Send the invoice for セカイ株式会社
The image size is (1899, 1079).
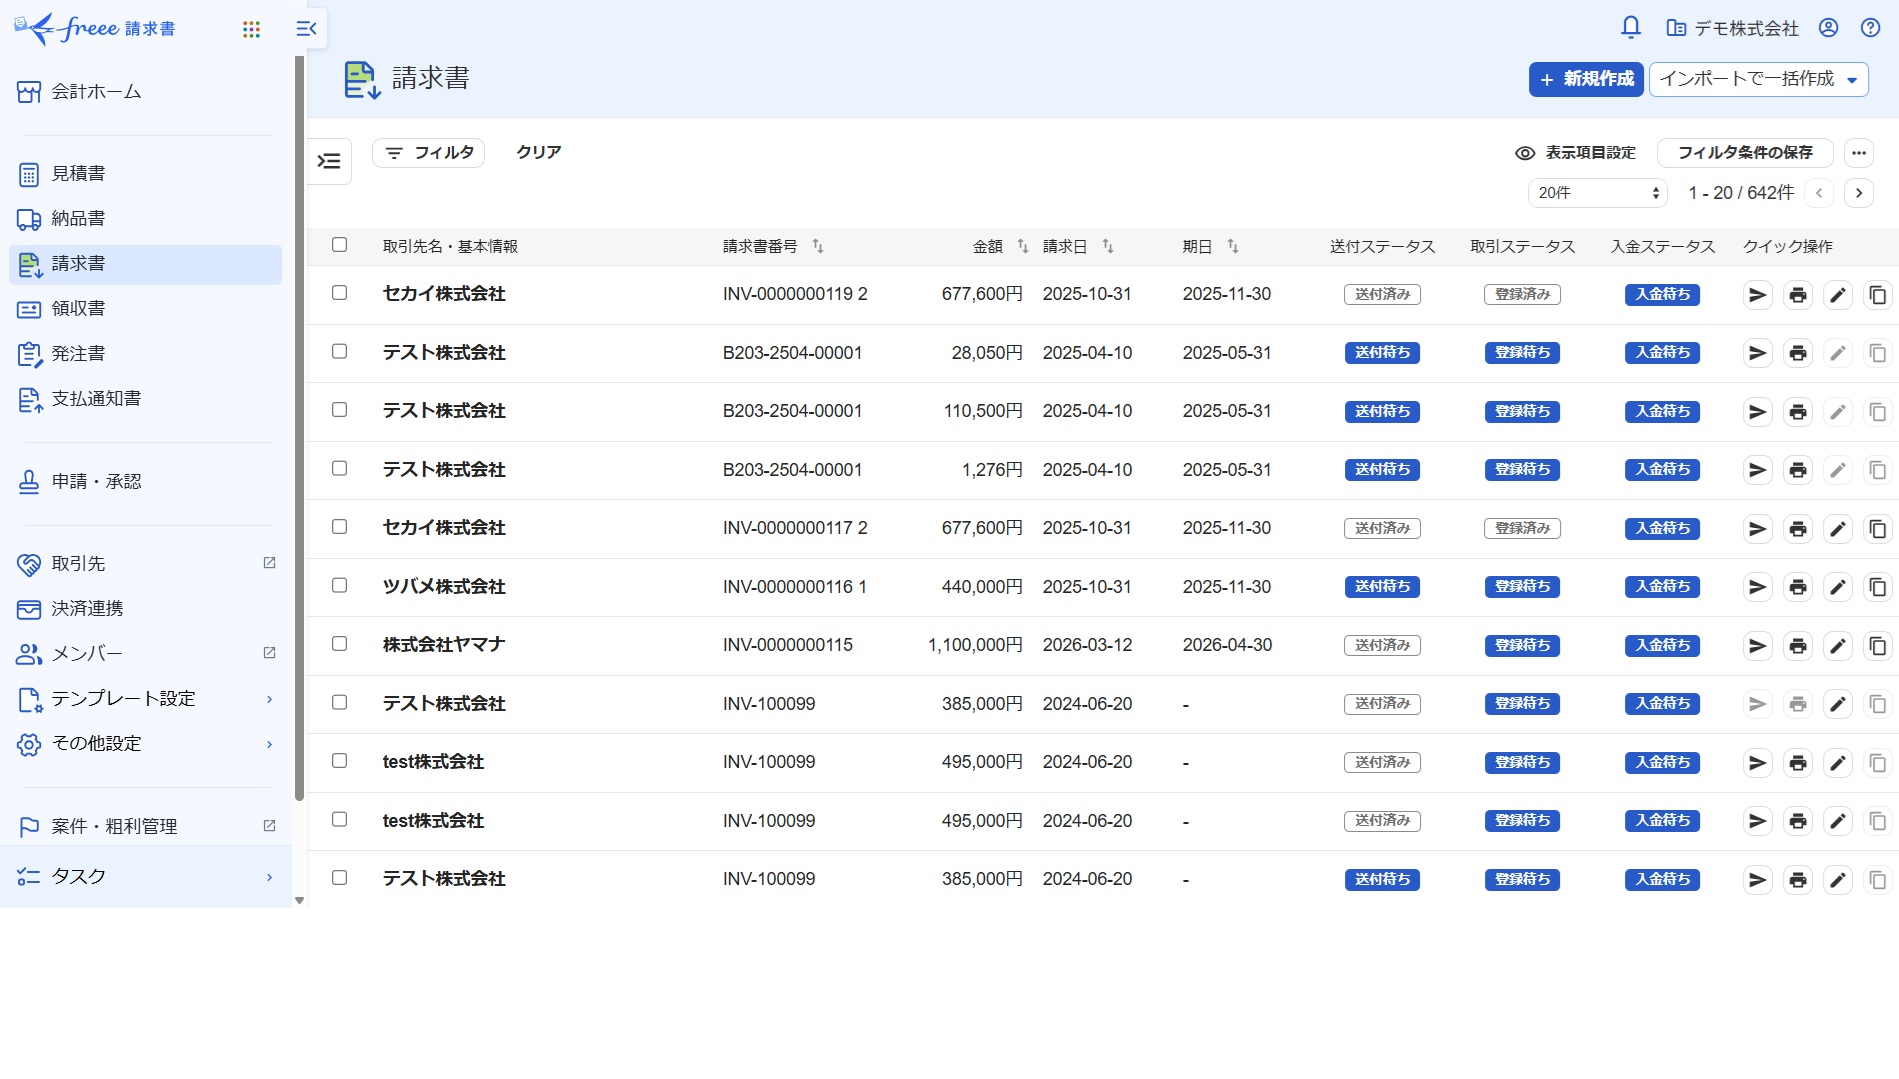pos(1757,294)
